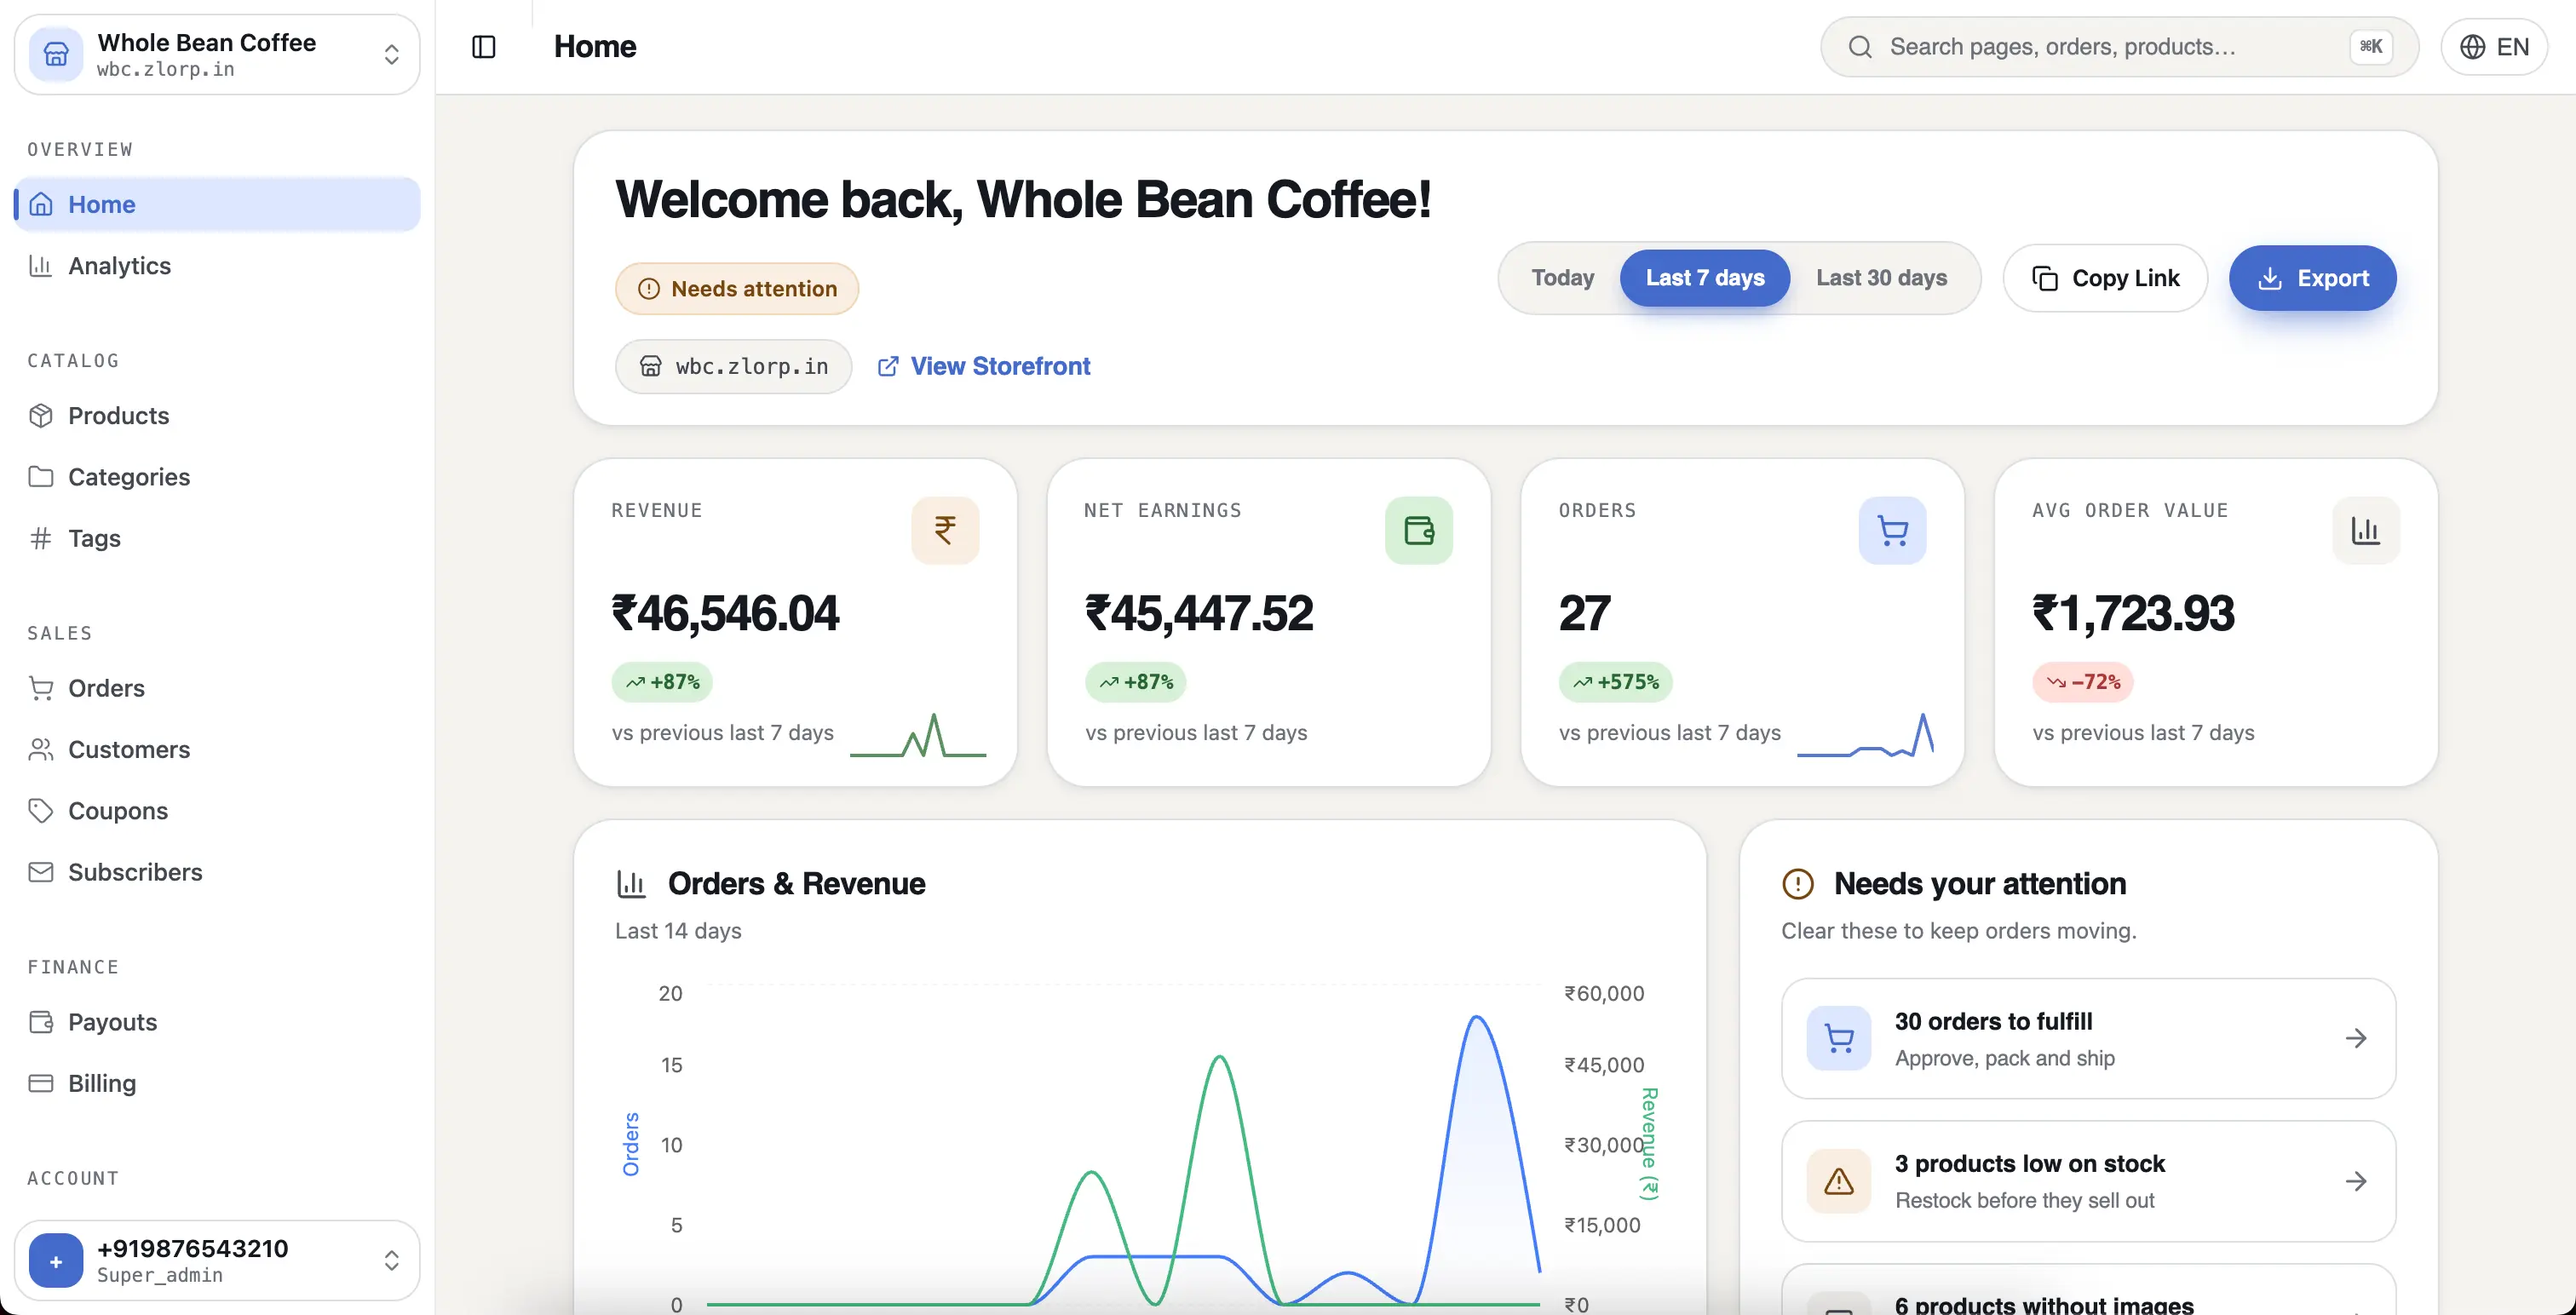The height and width of the screenshot is (1315, 2576).
Task: Click the magnifier icon in search bar
Action: coord(1860,47)
